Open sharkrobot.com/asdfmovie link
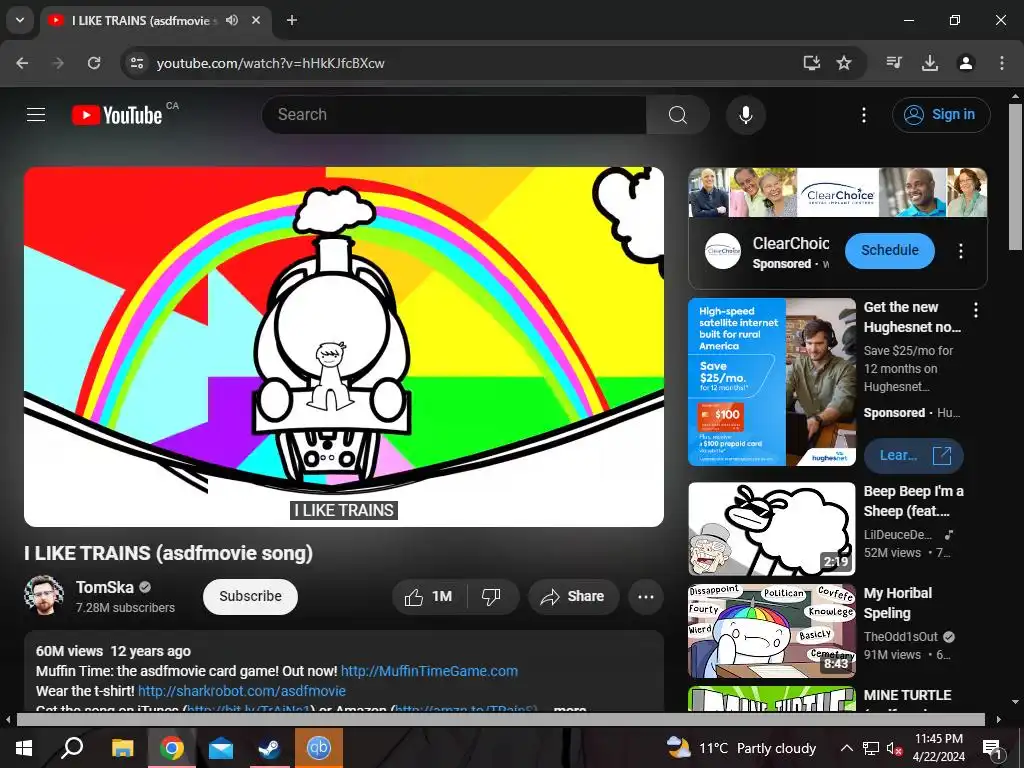 coord(242,691)
